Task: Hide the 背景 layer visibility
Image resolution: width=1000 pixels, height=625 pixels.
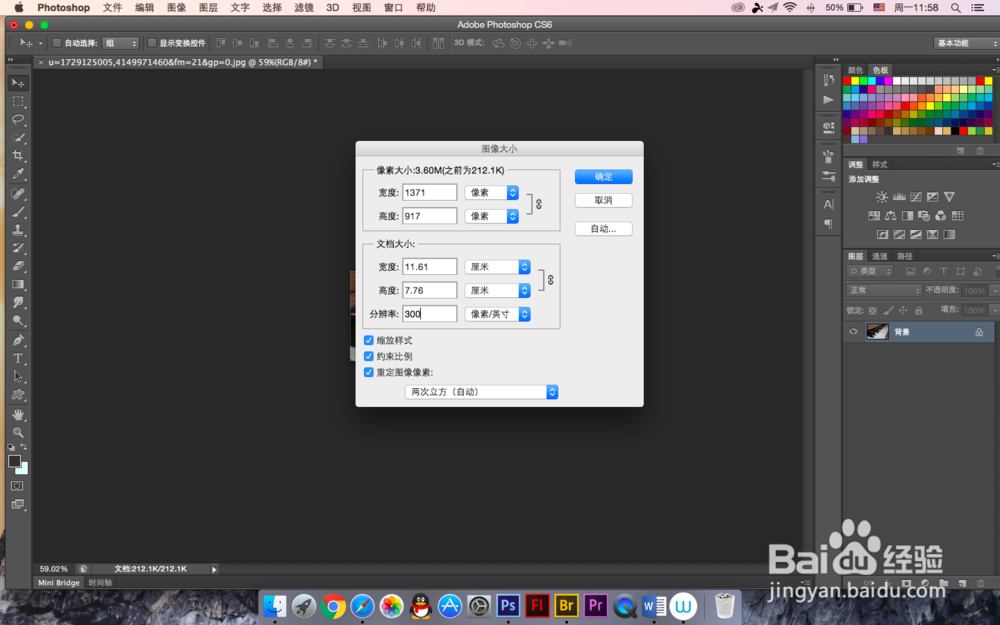Action: [853, 332]
